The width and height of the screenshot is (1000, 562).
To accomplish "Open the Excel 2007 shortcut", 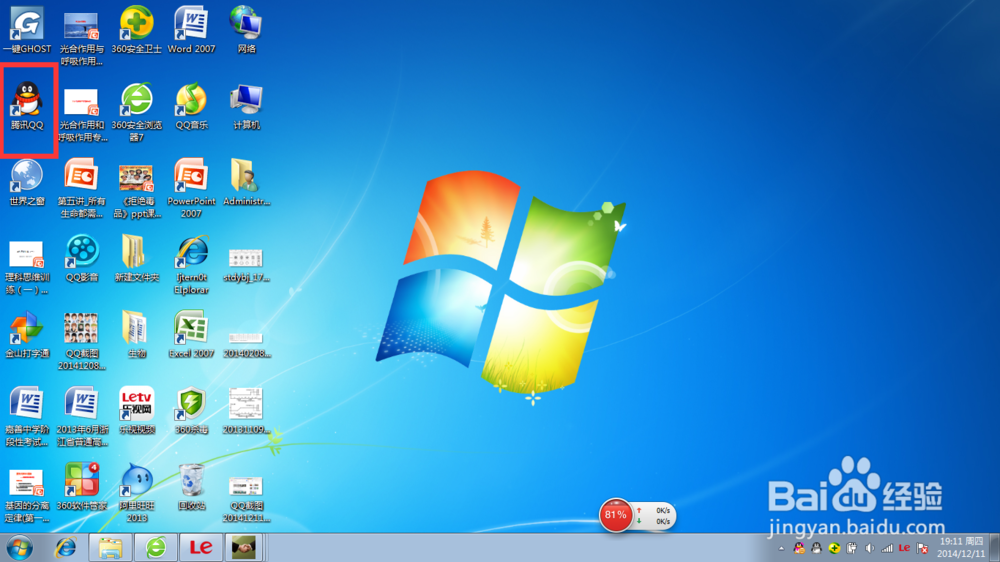I will [x=191, y=335].
